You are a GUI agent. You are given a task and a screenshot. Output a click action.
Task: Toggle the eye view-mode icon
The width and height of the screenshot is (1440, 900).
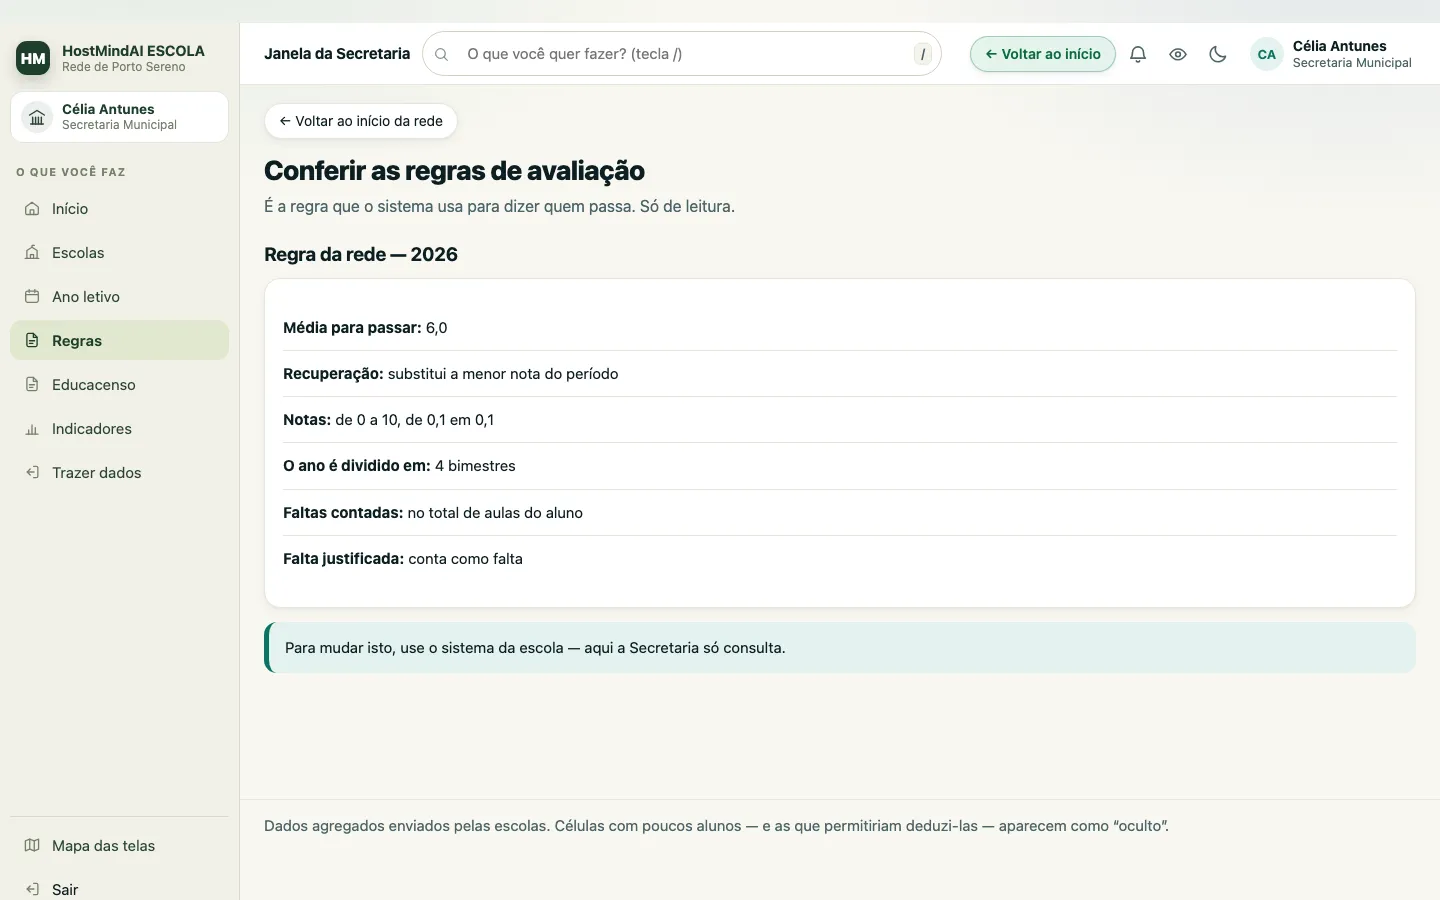1178,54
